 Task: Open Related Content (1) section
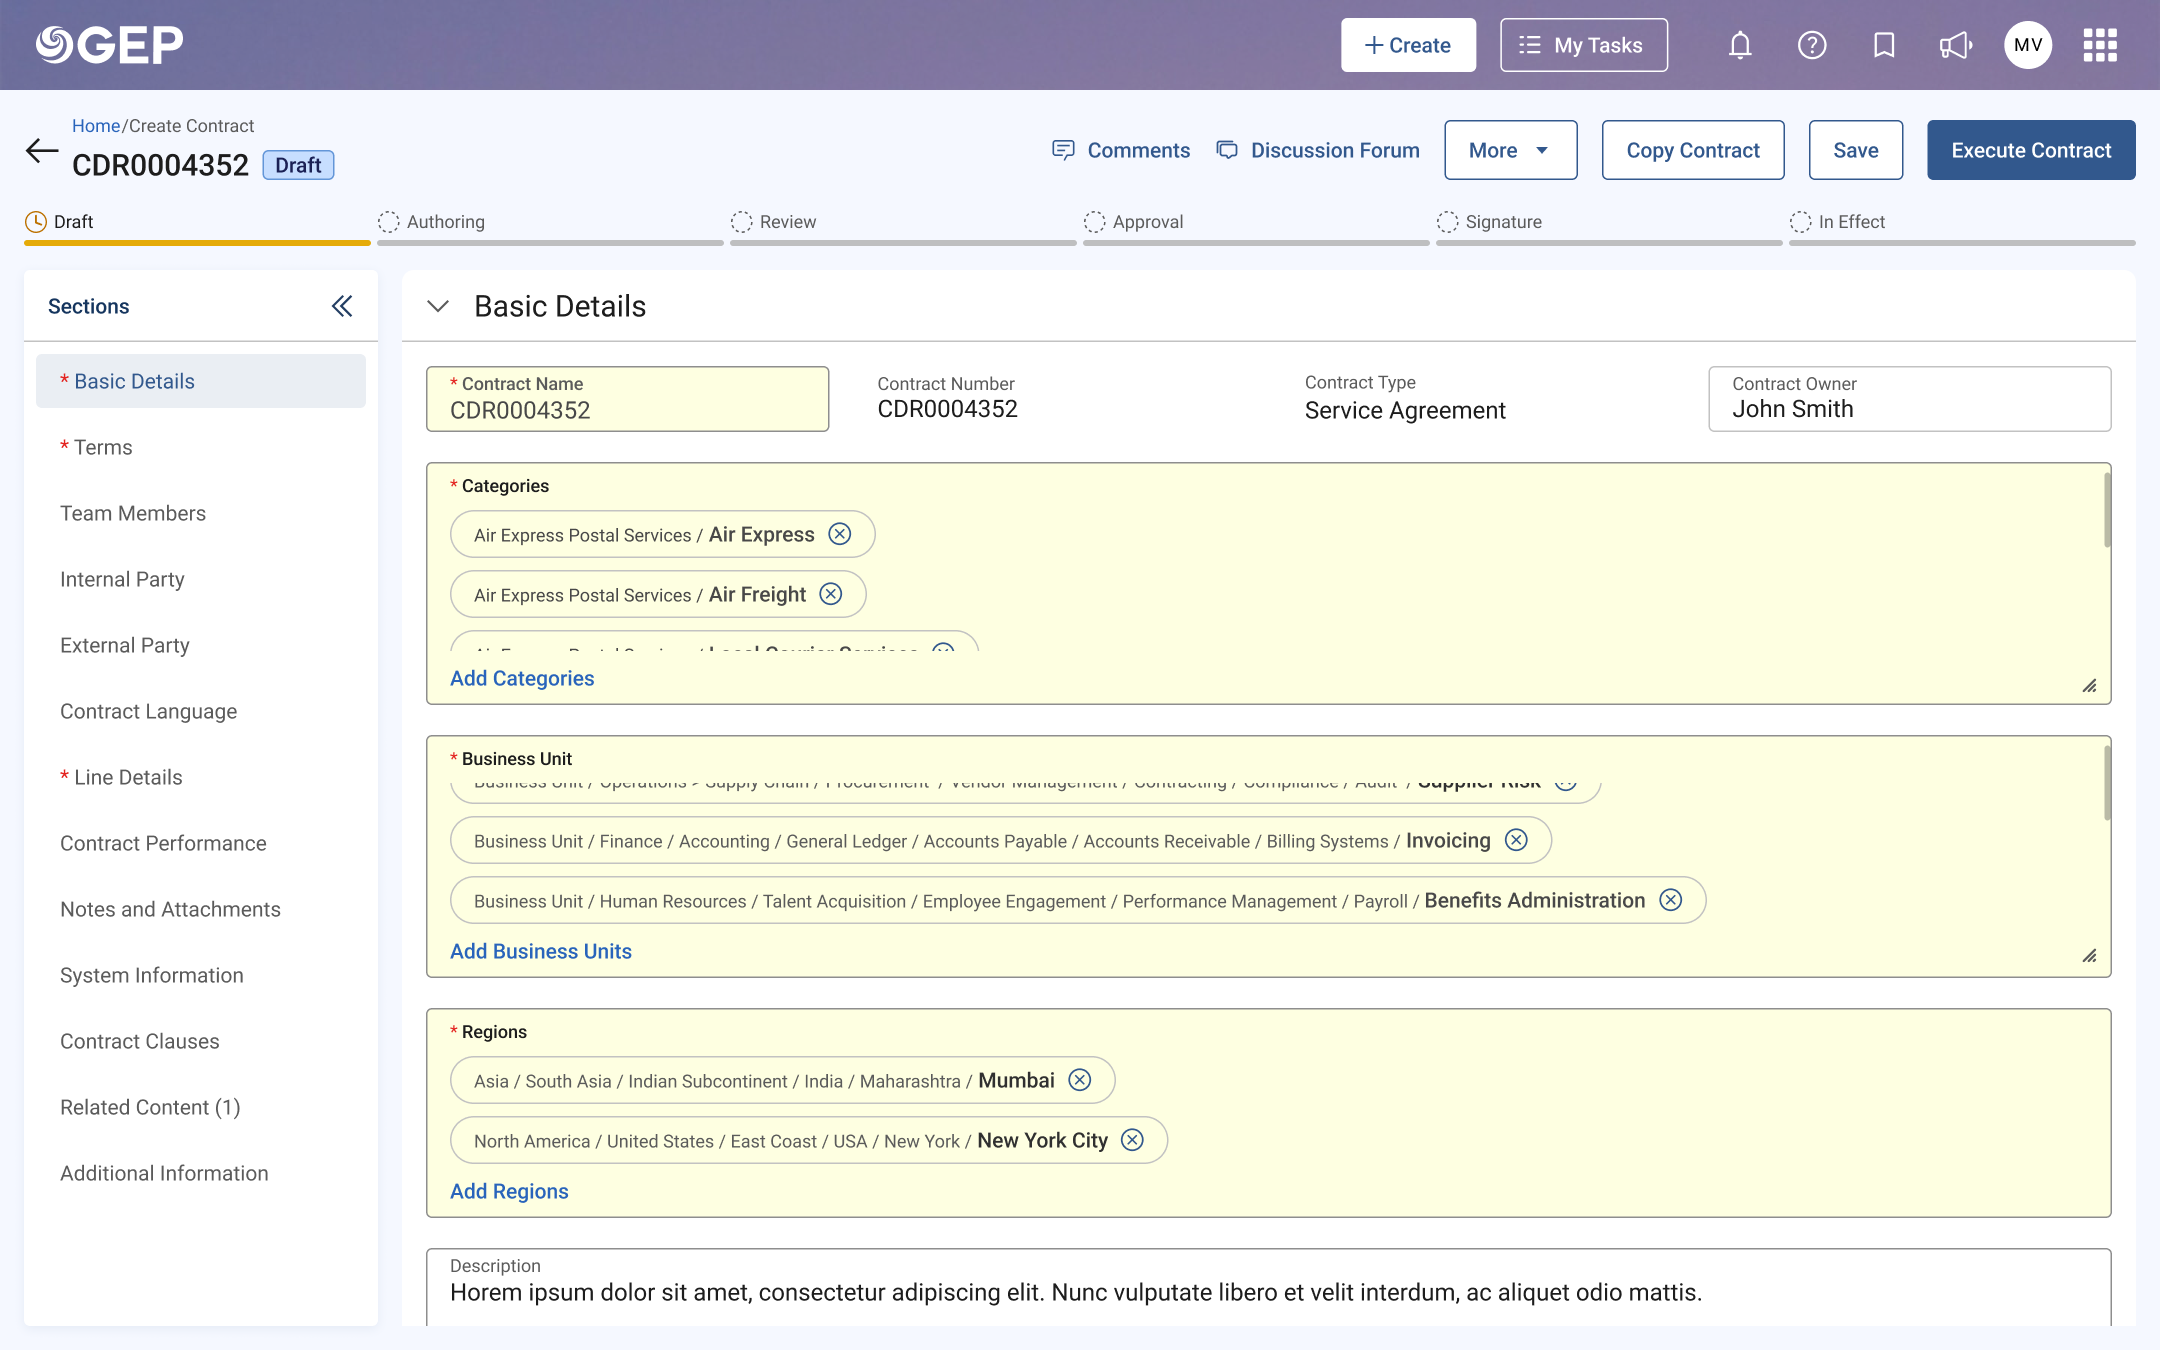[x=201, y=1107]
